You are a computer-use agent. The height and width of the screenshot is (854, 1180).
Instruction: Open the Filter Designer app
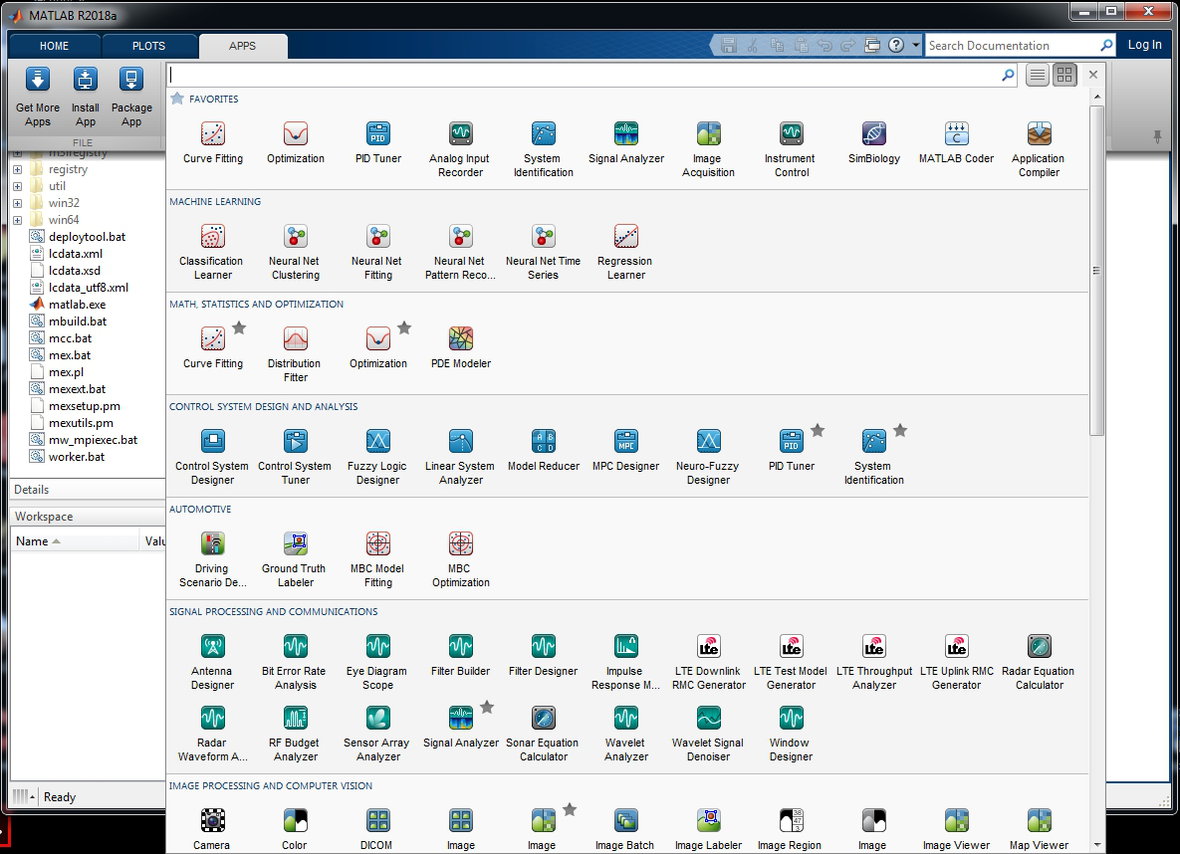[x=543, y=655]
